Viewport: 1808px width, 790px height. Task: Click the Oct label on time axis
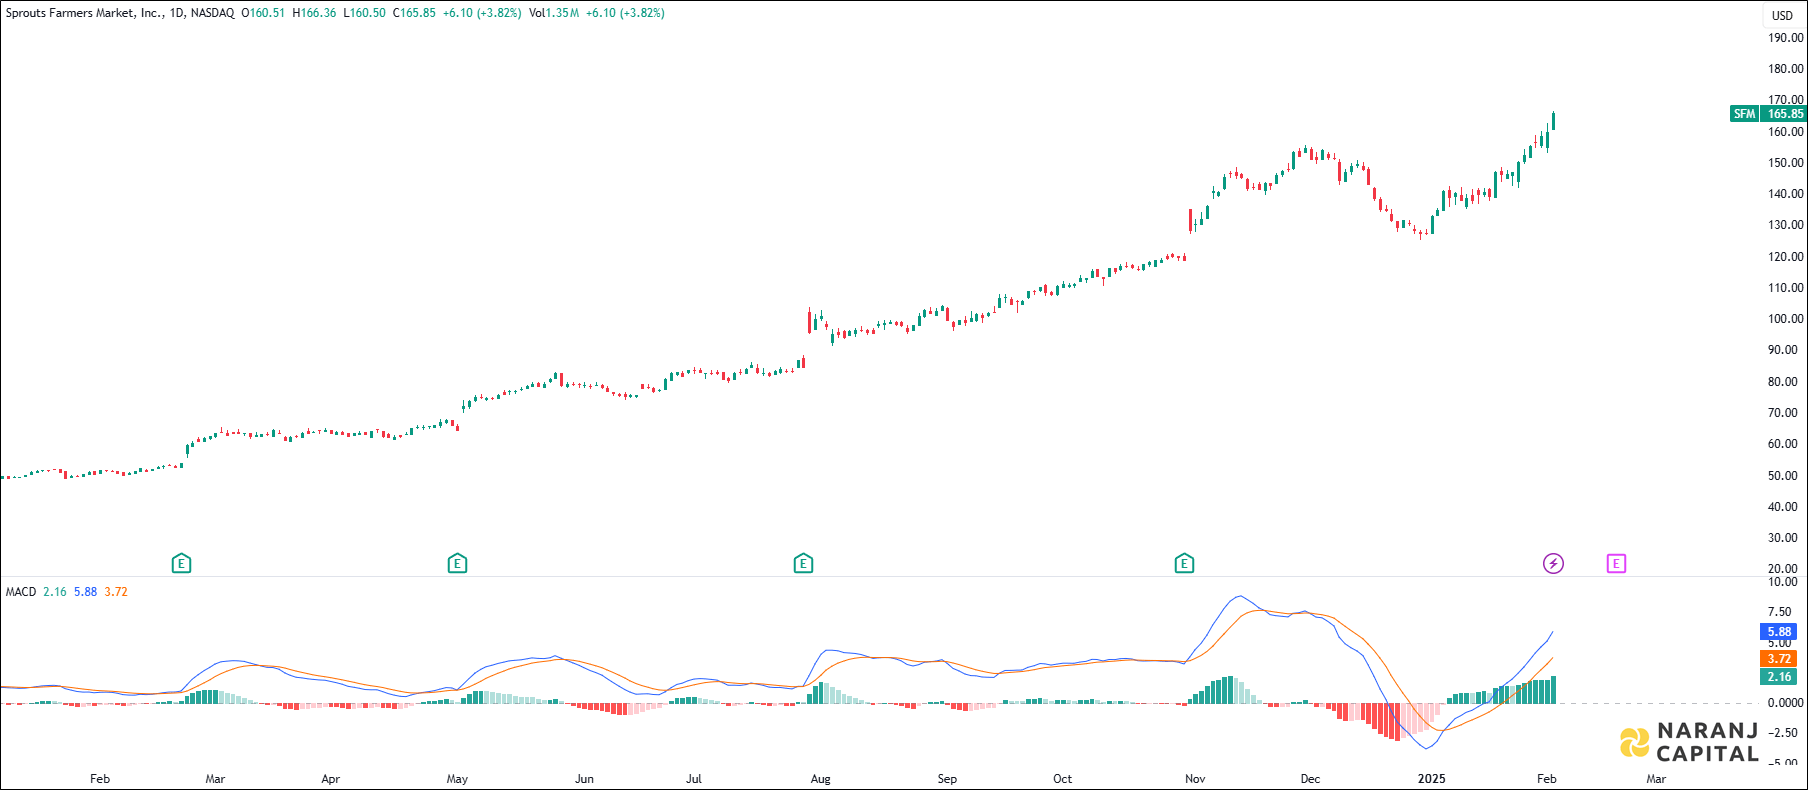click(1062, 779)
